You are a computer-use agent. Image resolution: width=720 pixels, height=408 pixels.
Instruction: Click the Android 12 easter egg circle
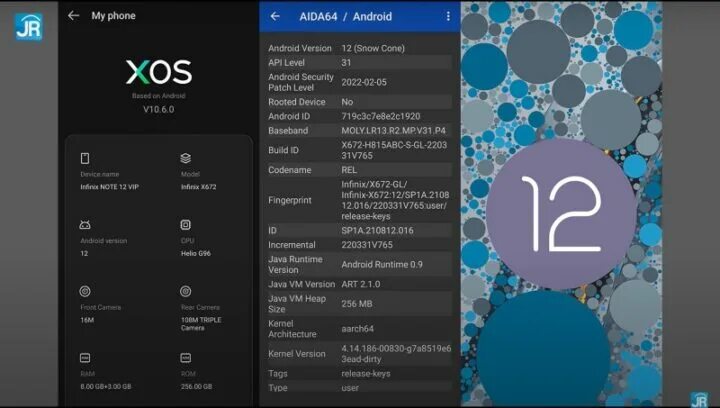point(561,214)
